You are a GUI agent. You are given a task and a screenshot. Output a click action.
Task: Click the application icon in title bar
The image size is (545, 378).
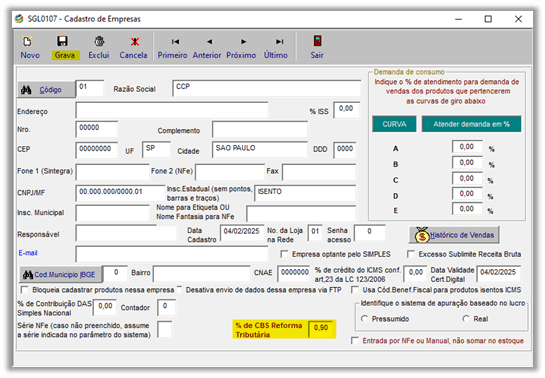19,18
